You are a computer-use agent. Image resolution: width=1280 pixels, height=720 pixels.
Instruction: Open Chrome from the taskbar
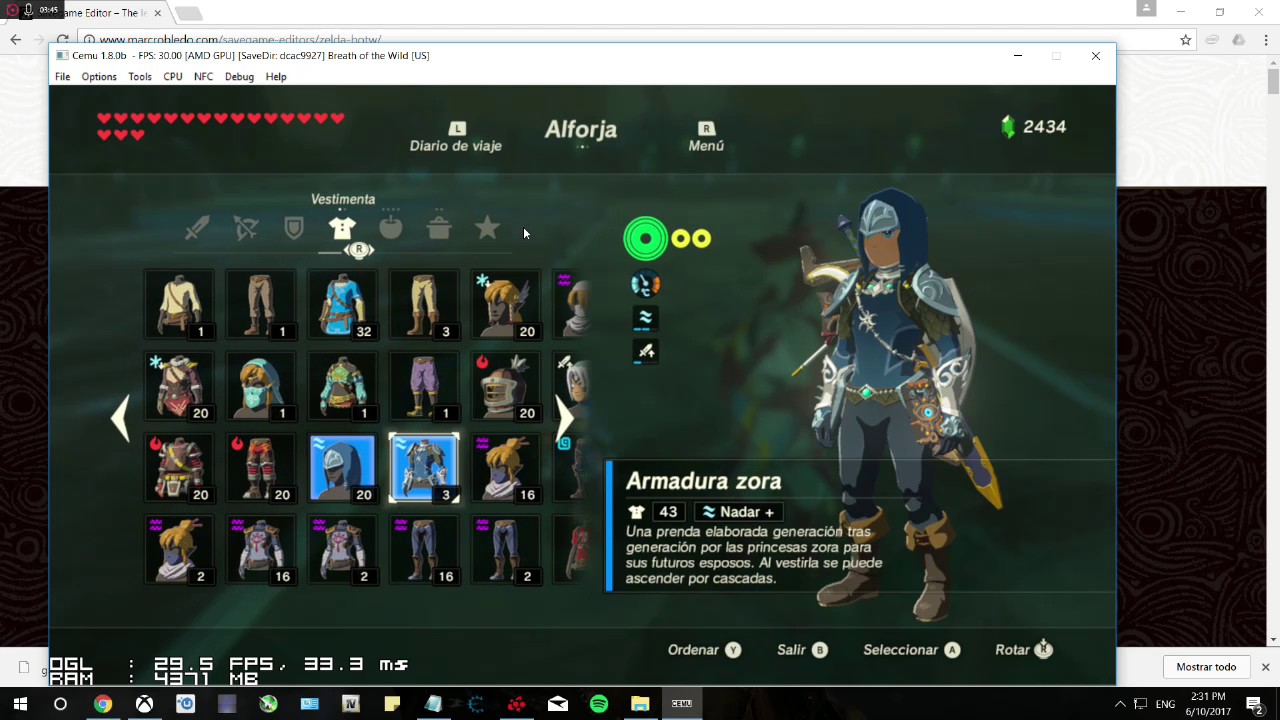pyautogui.click(x=102, y=704)
